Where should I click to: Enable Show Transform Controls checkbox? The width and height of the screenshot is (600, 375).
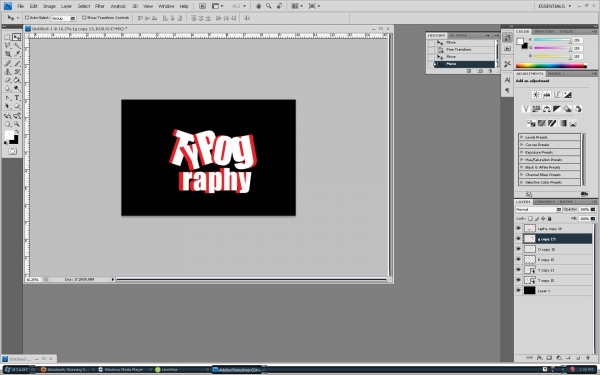(x=84, y=18)
